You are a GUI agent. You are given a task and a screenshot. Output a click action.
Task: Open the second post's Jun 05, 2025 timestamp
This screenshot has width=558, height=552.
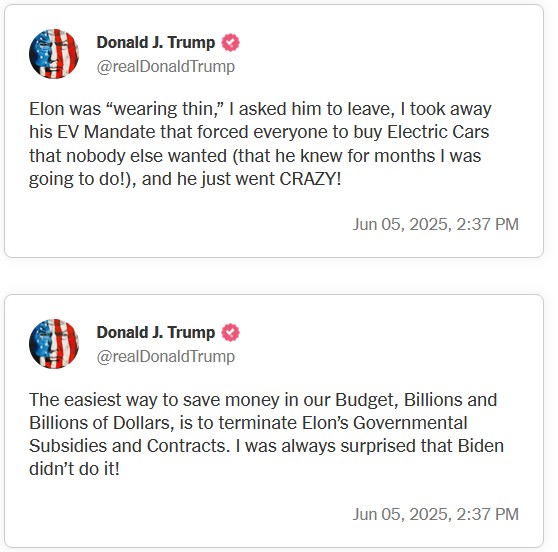[436, 515]
